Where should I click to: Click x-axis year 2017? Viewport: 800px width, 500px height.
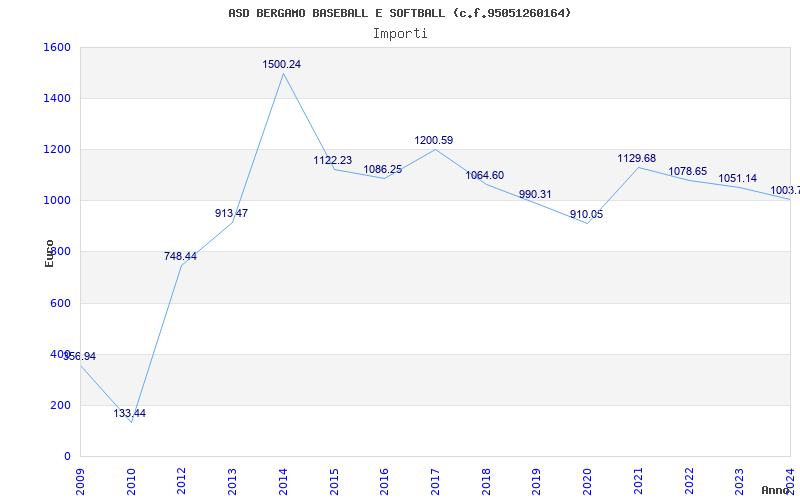point(435,481)
